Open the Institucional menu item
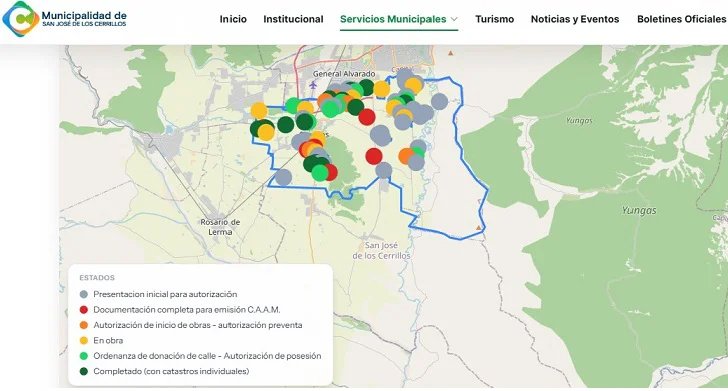Viewport: 728px width, 391px height. tap(293, 19)
